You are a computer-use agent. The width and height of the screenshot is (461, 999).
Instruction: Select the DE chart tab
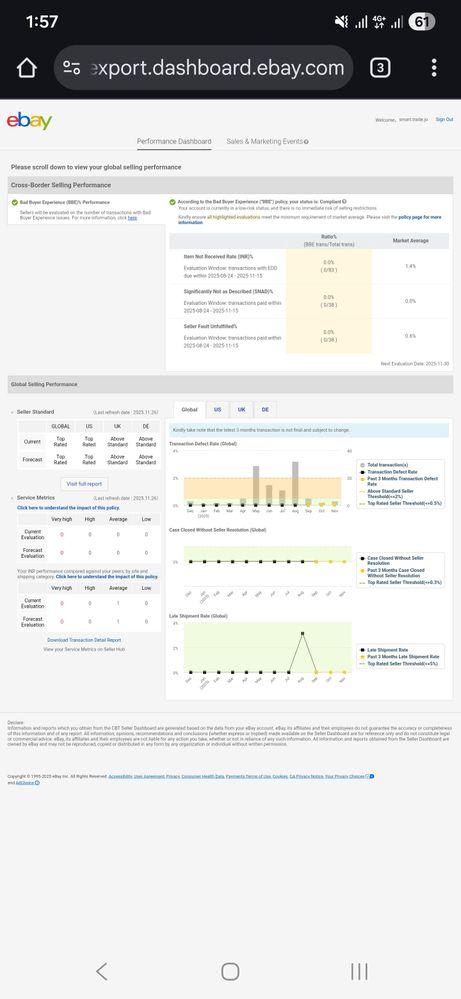coord(266,410)
